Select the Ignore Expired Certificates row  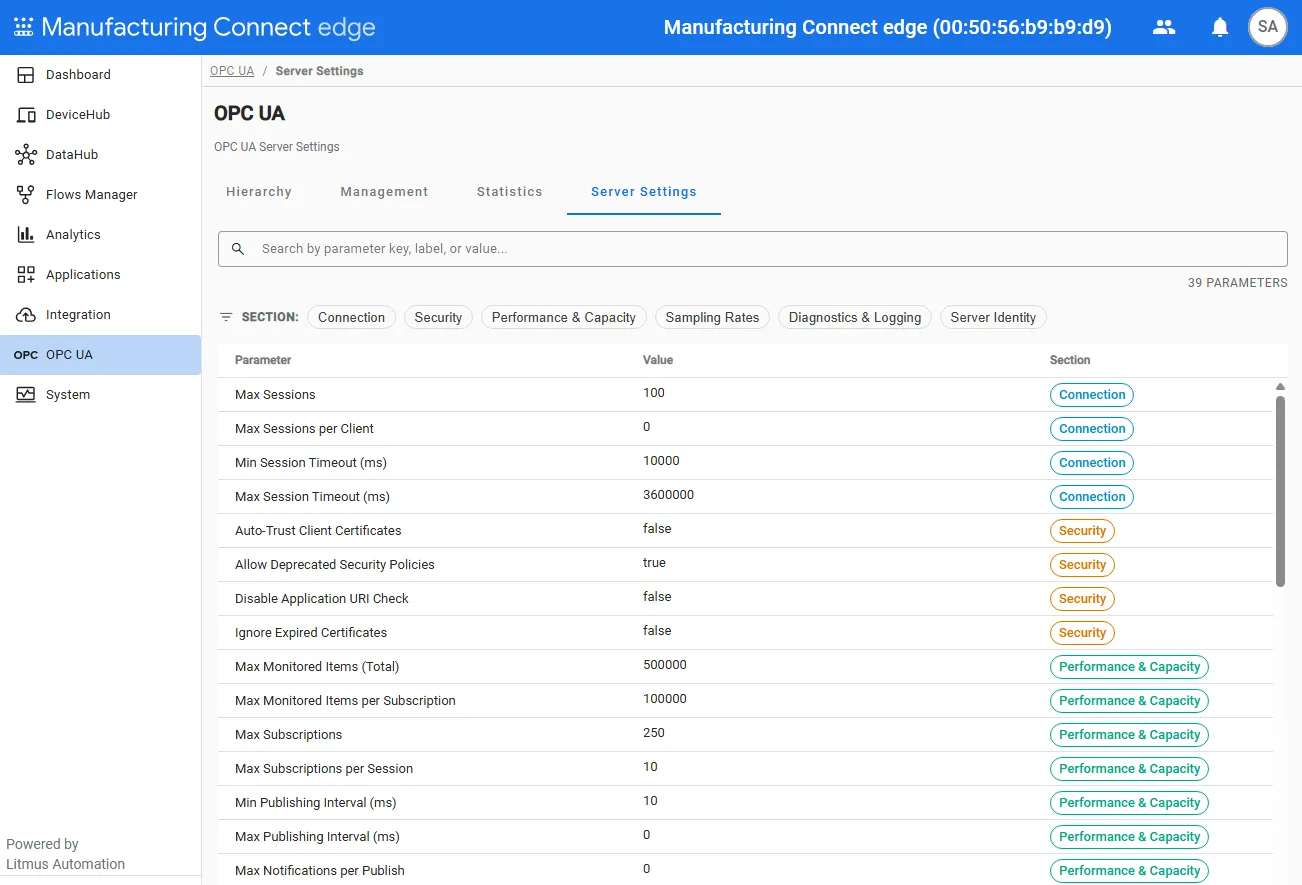(x=745, y=633)
